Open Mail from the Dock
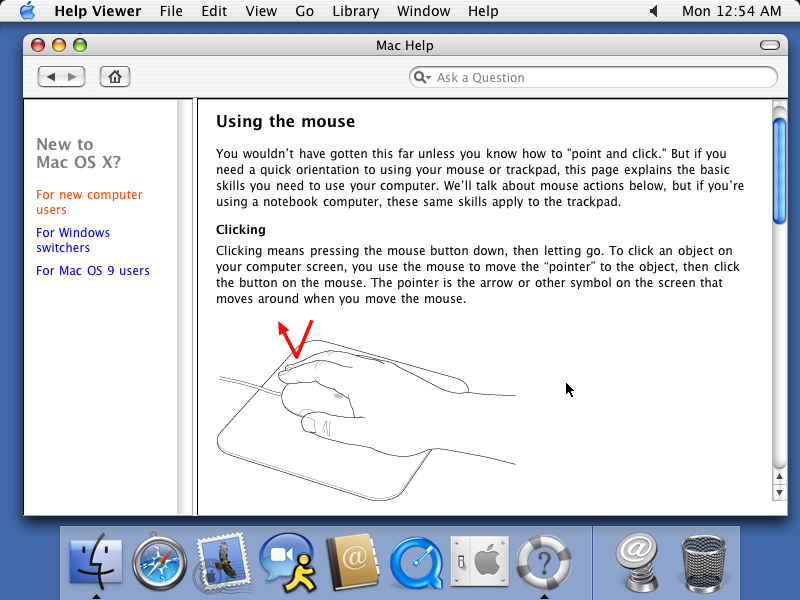Image resolution: width=800 pixels, height=600 pixels. [x=224, y=562]
